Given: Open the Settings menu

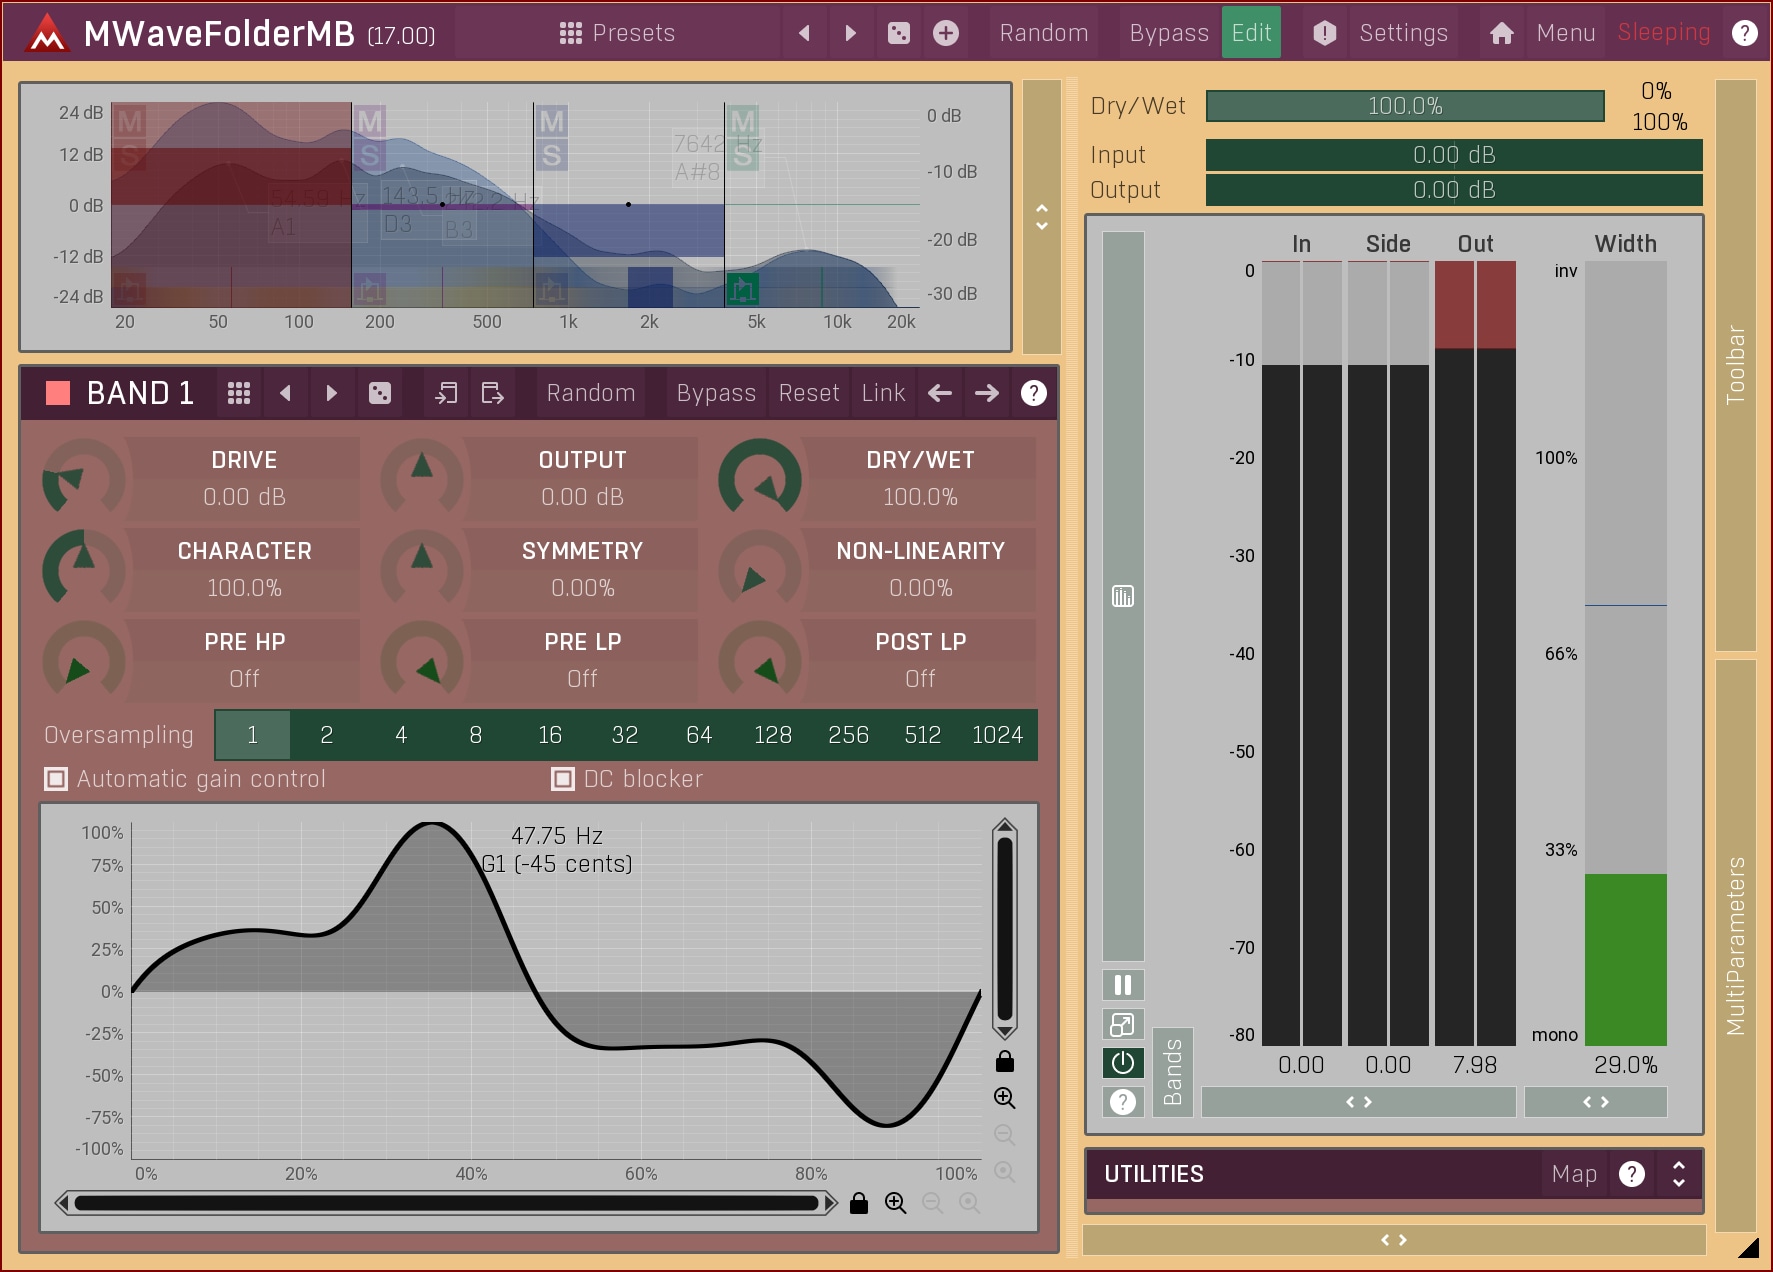Looking at the screenshot, I should 1402,33.
